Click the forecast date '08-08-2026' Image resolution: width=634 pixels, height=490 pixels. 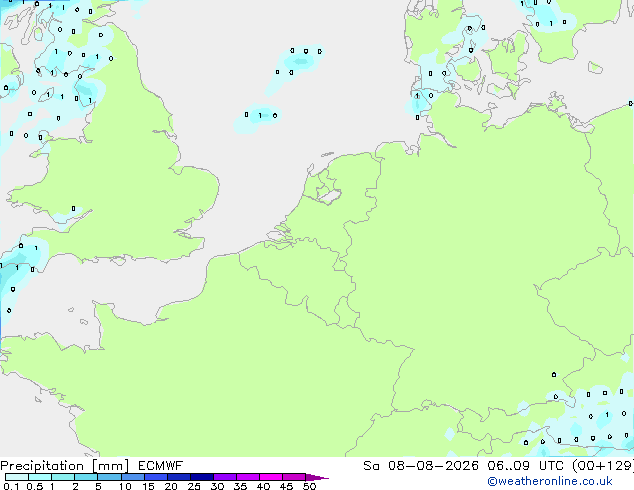[x=433, y=466]
